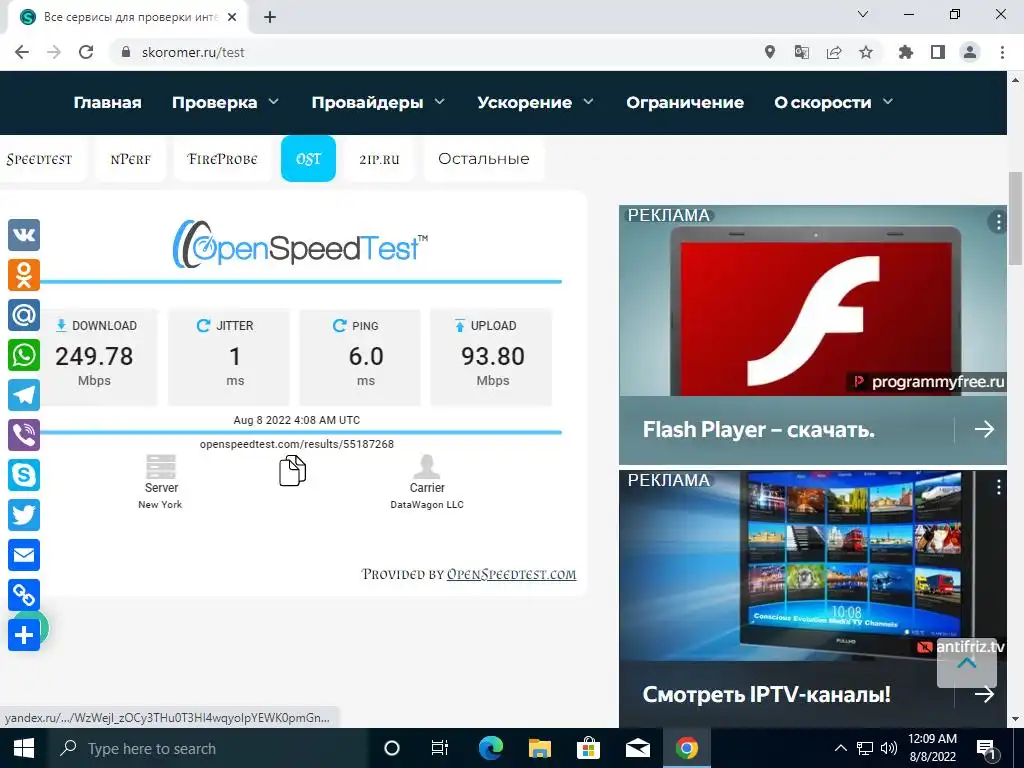This screenshot has width=1024, height=768.
Task: Switch to FireProbe tab
Action: coord(222,159)
